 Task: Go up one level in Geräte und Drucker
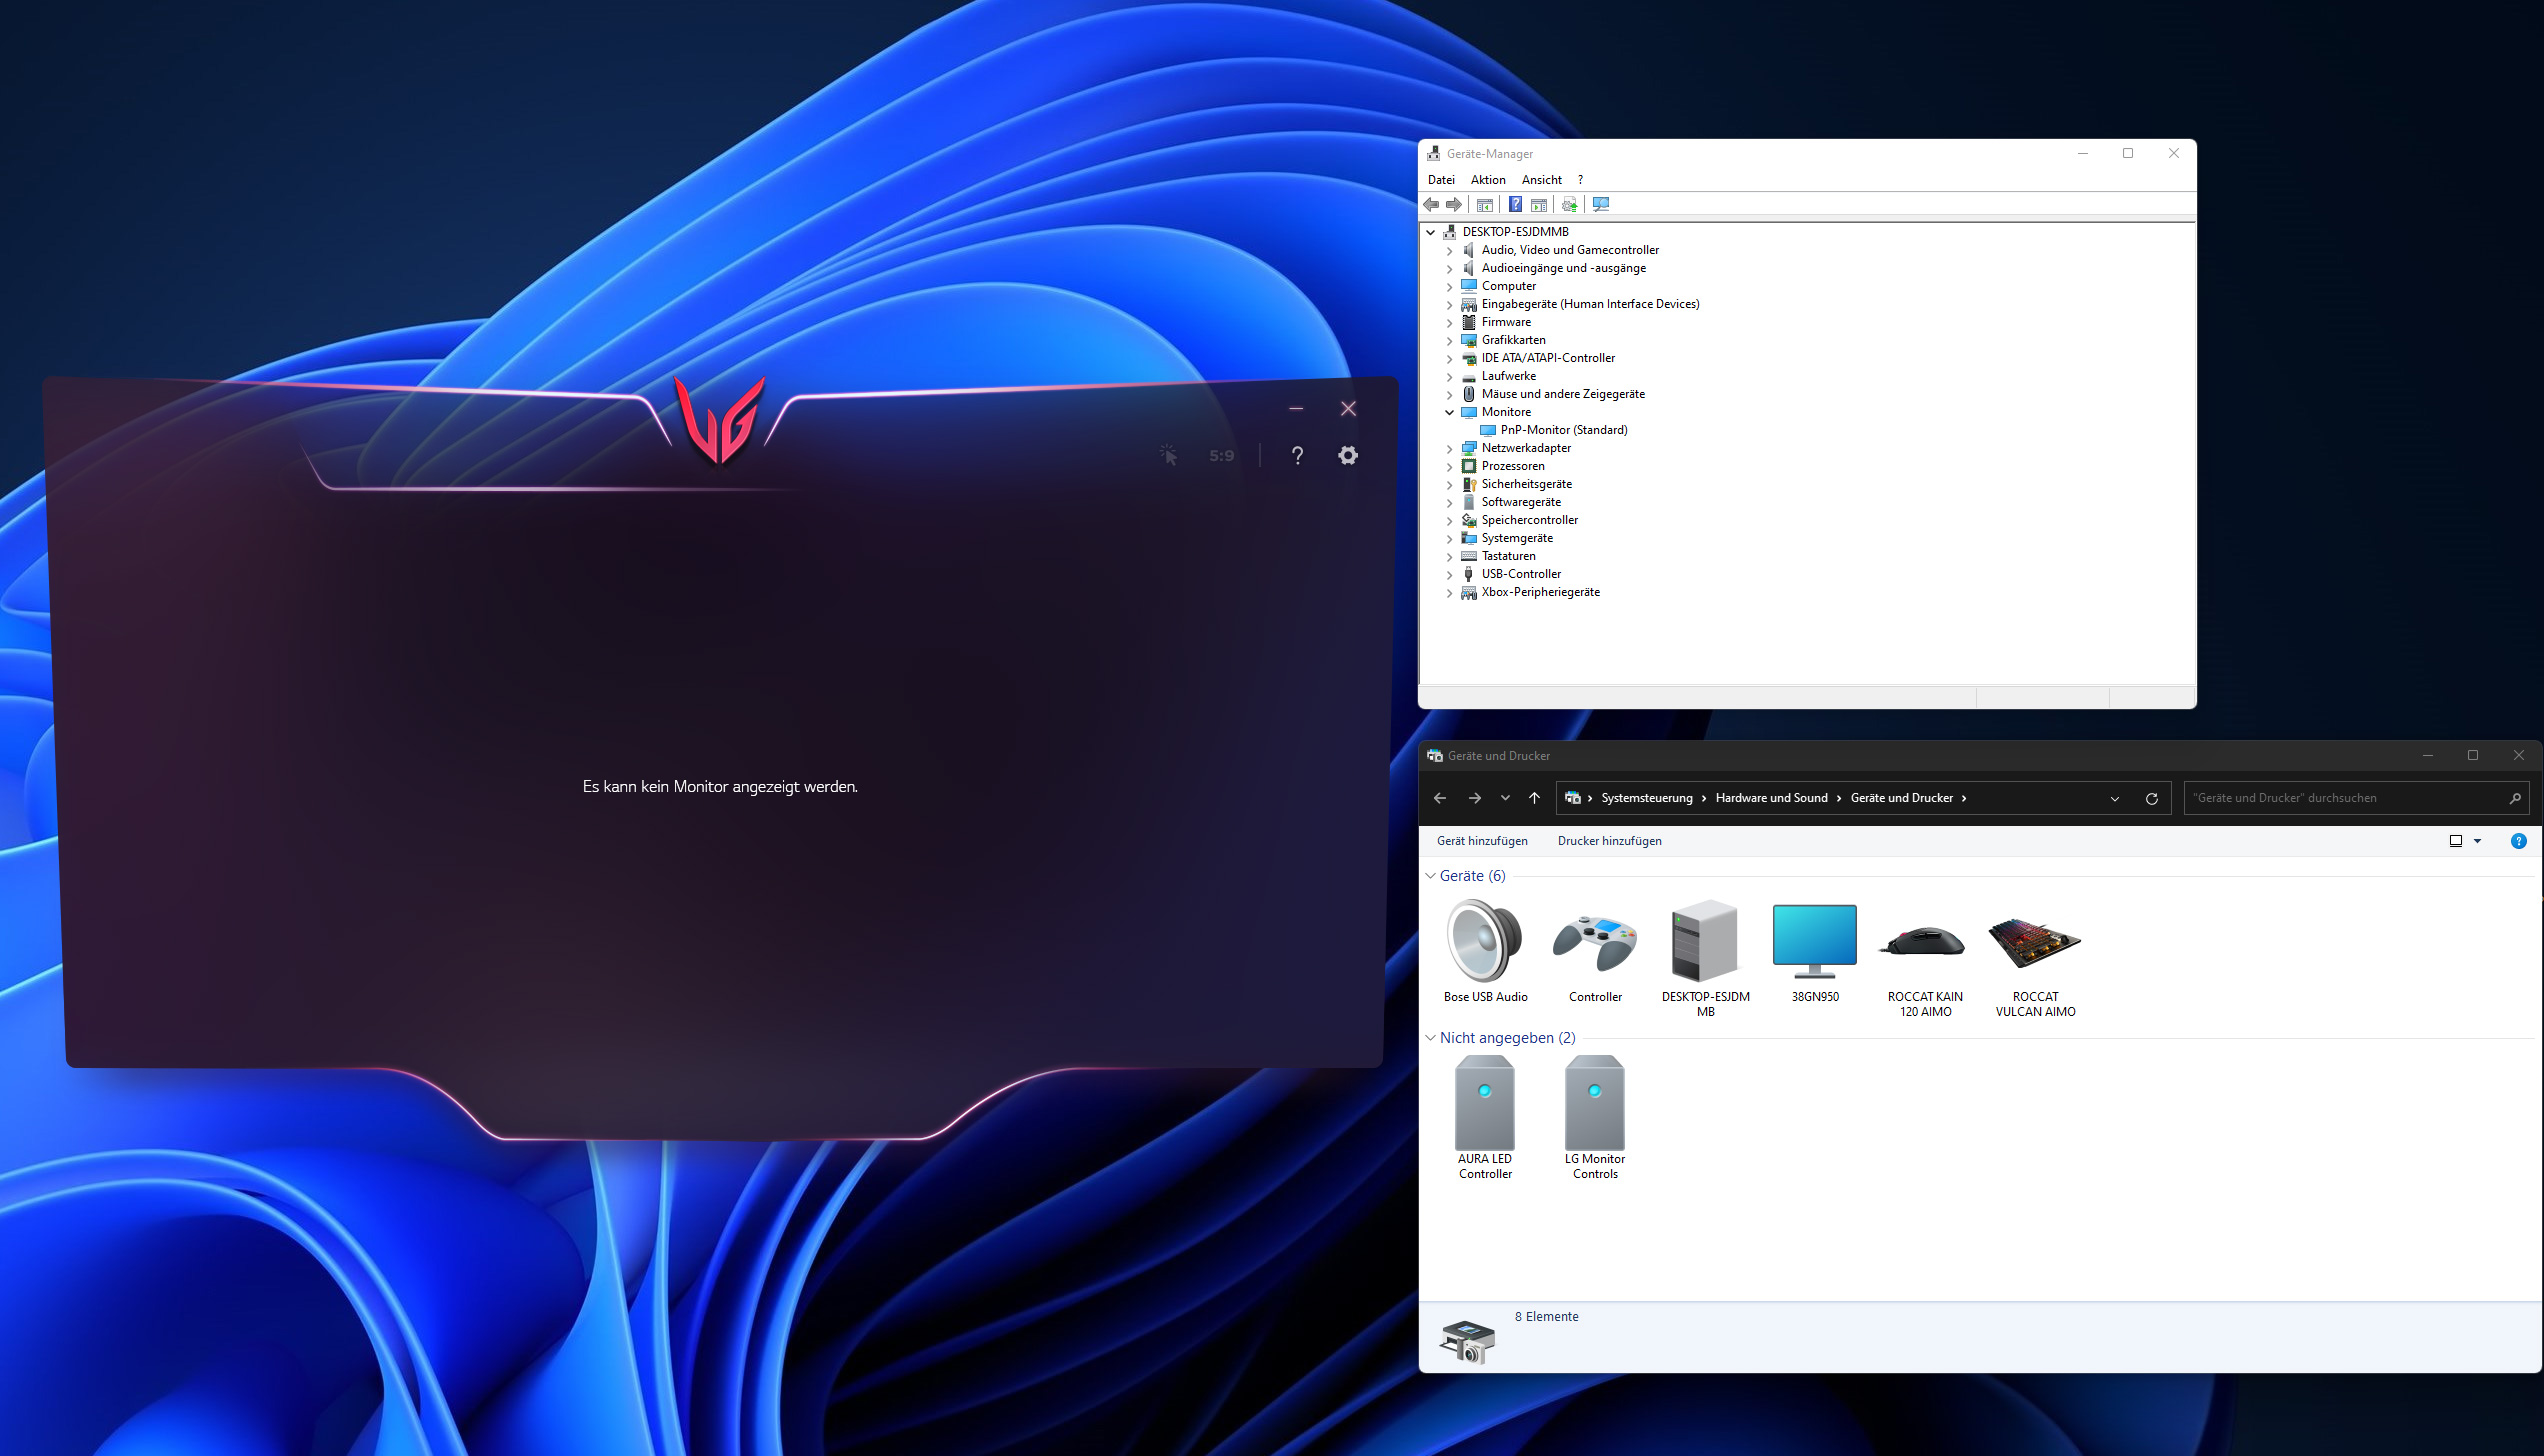(x=1534, y=798)
